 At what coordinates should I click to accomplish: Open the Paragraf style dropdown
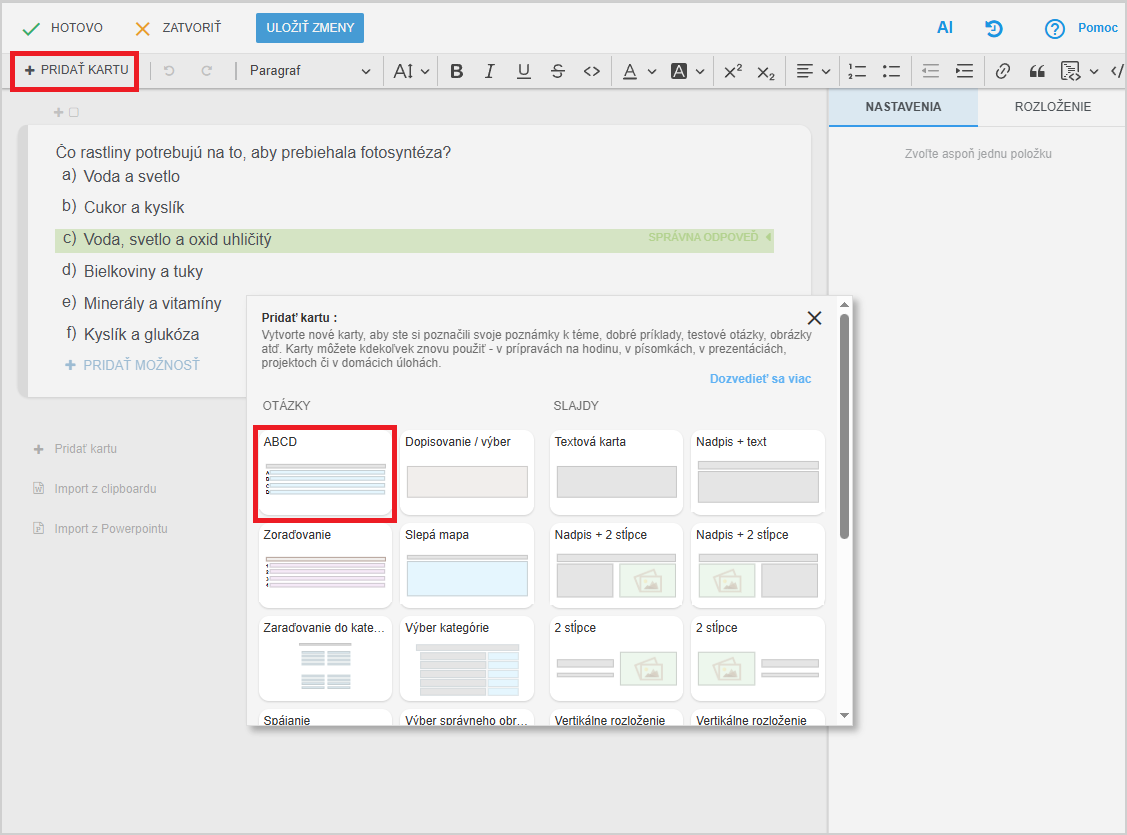pyautogui.click(x=310, y=71)
